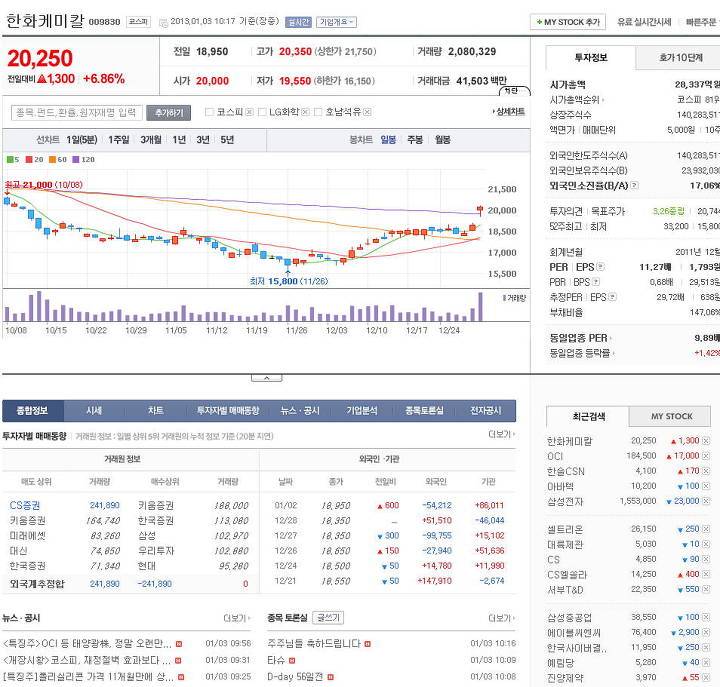
Task: Open 동일업종 등락률 details arrow
Action: tap(613, 354)
